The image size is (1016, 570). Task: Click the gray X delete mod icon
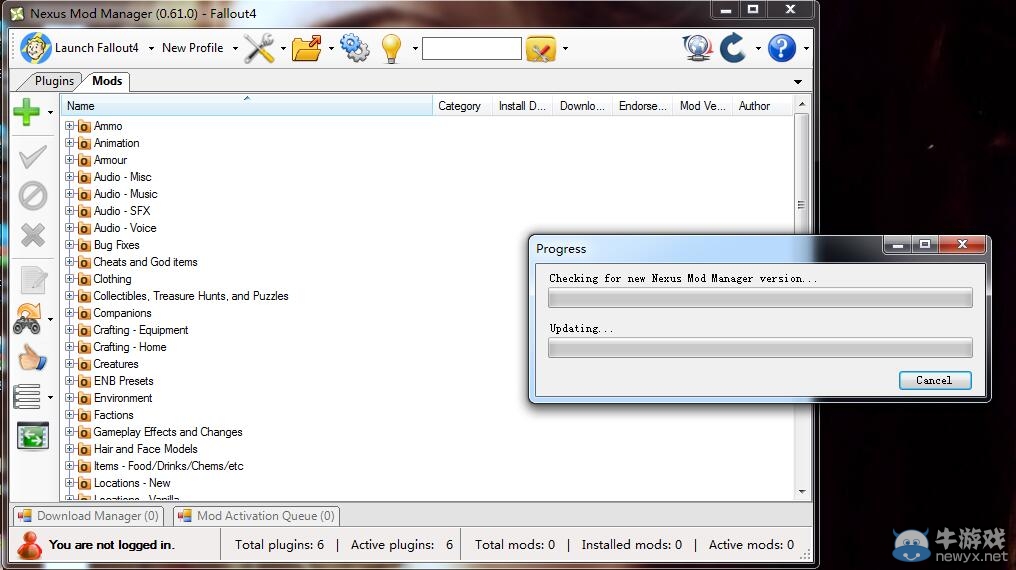click(x=32, y=235)
